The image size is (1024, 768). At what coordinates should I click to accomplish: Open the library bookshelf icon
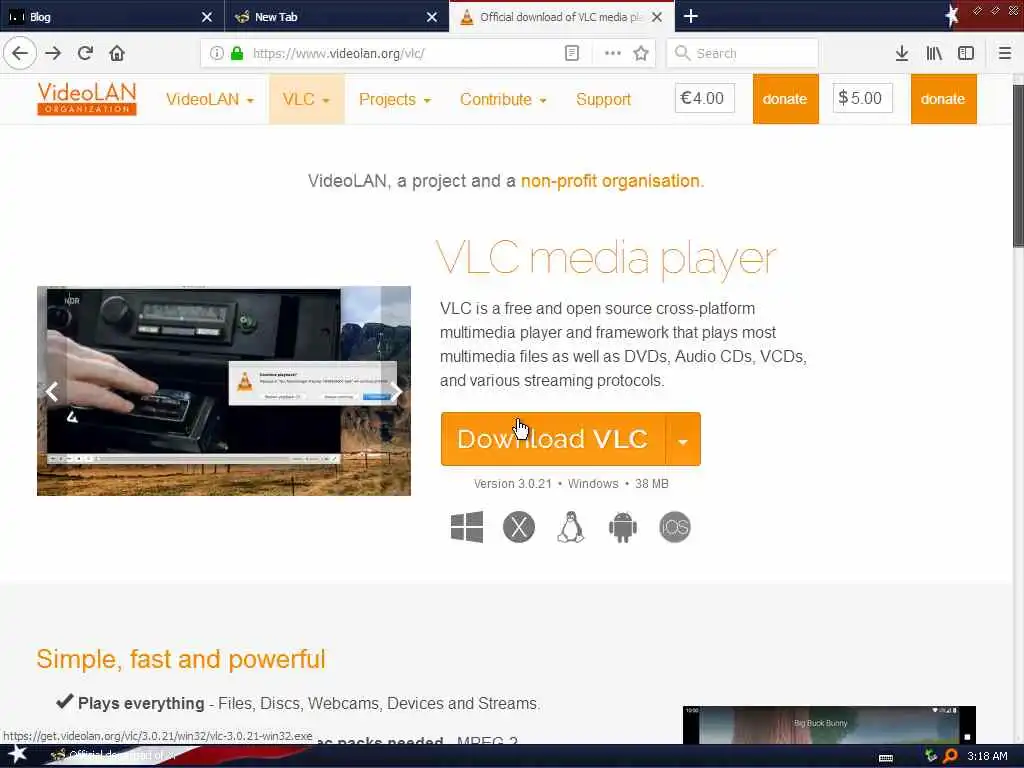(934, 53)
